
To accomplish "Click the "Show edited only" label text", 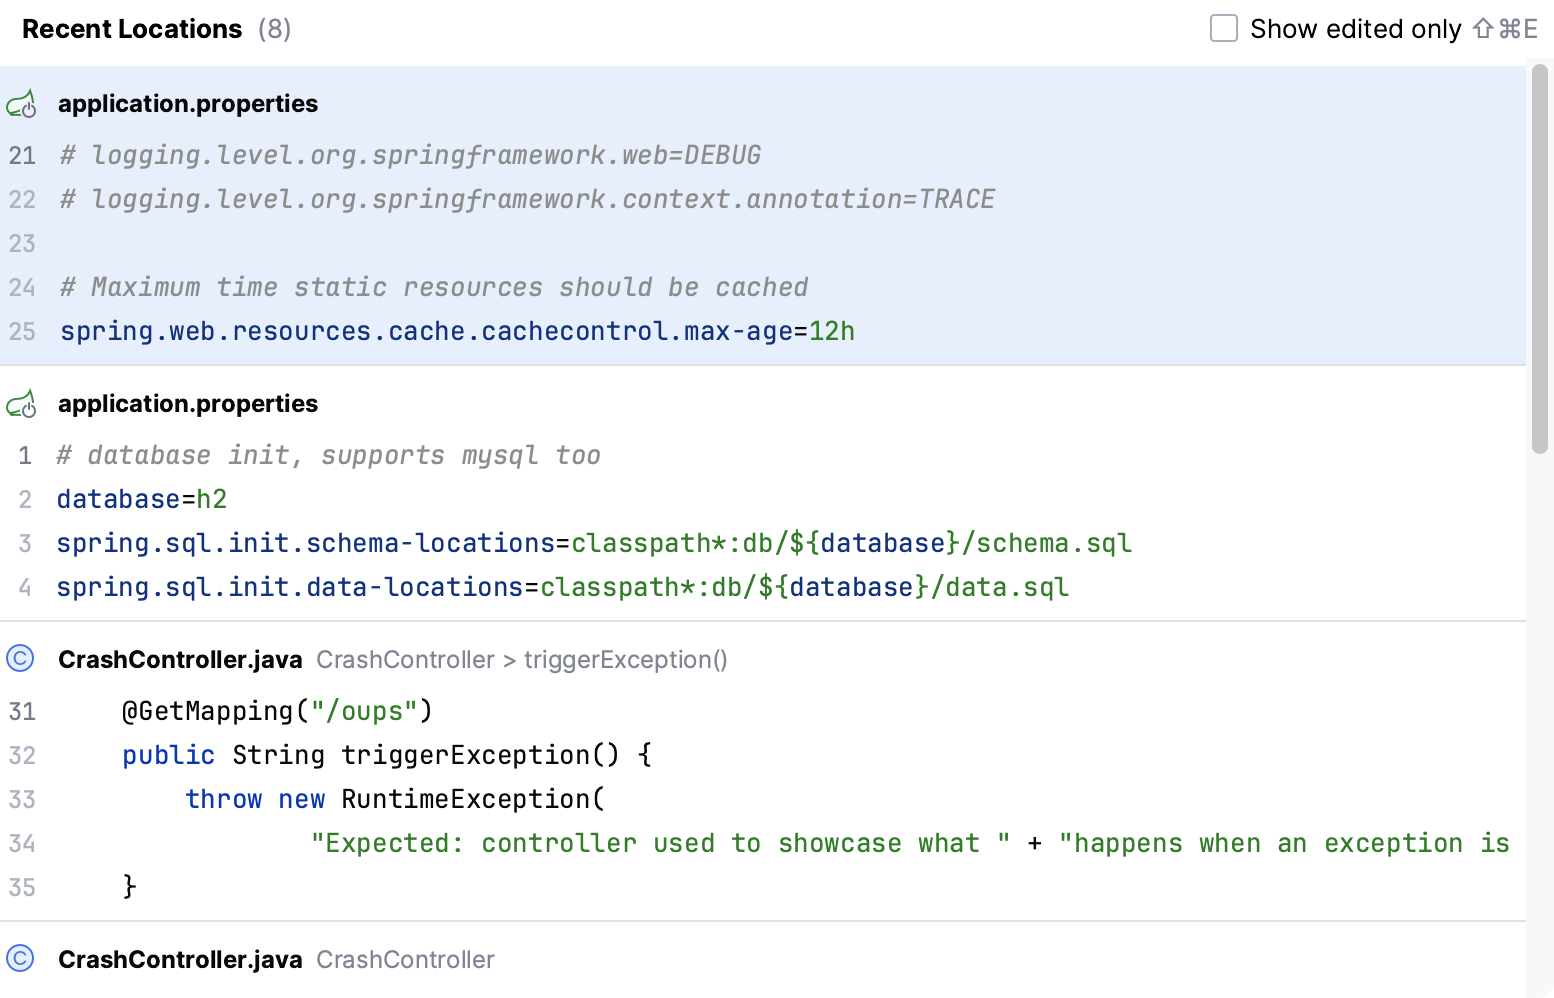I will coord(1355,29).
